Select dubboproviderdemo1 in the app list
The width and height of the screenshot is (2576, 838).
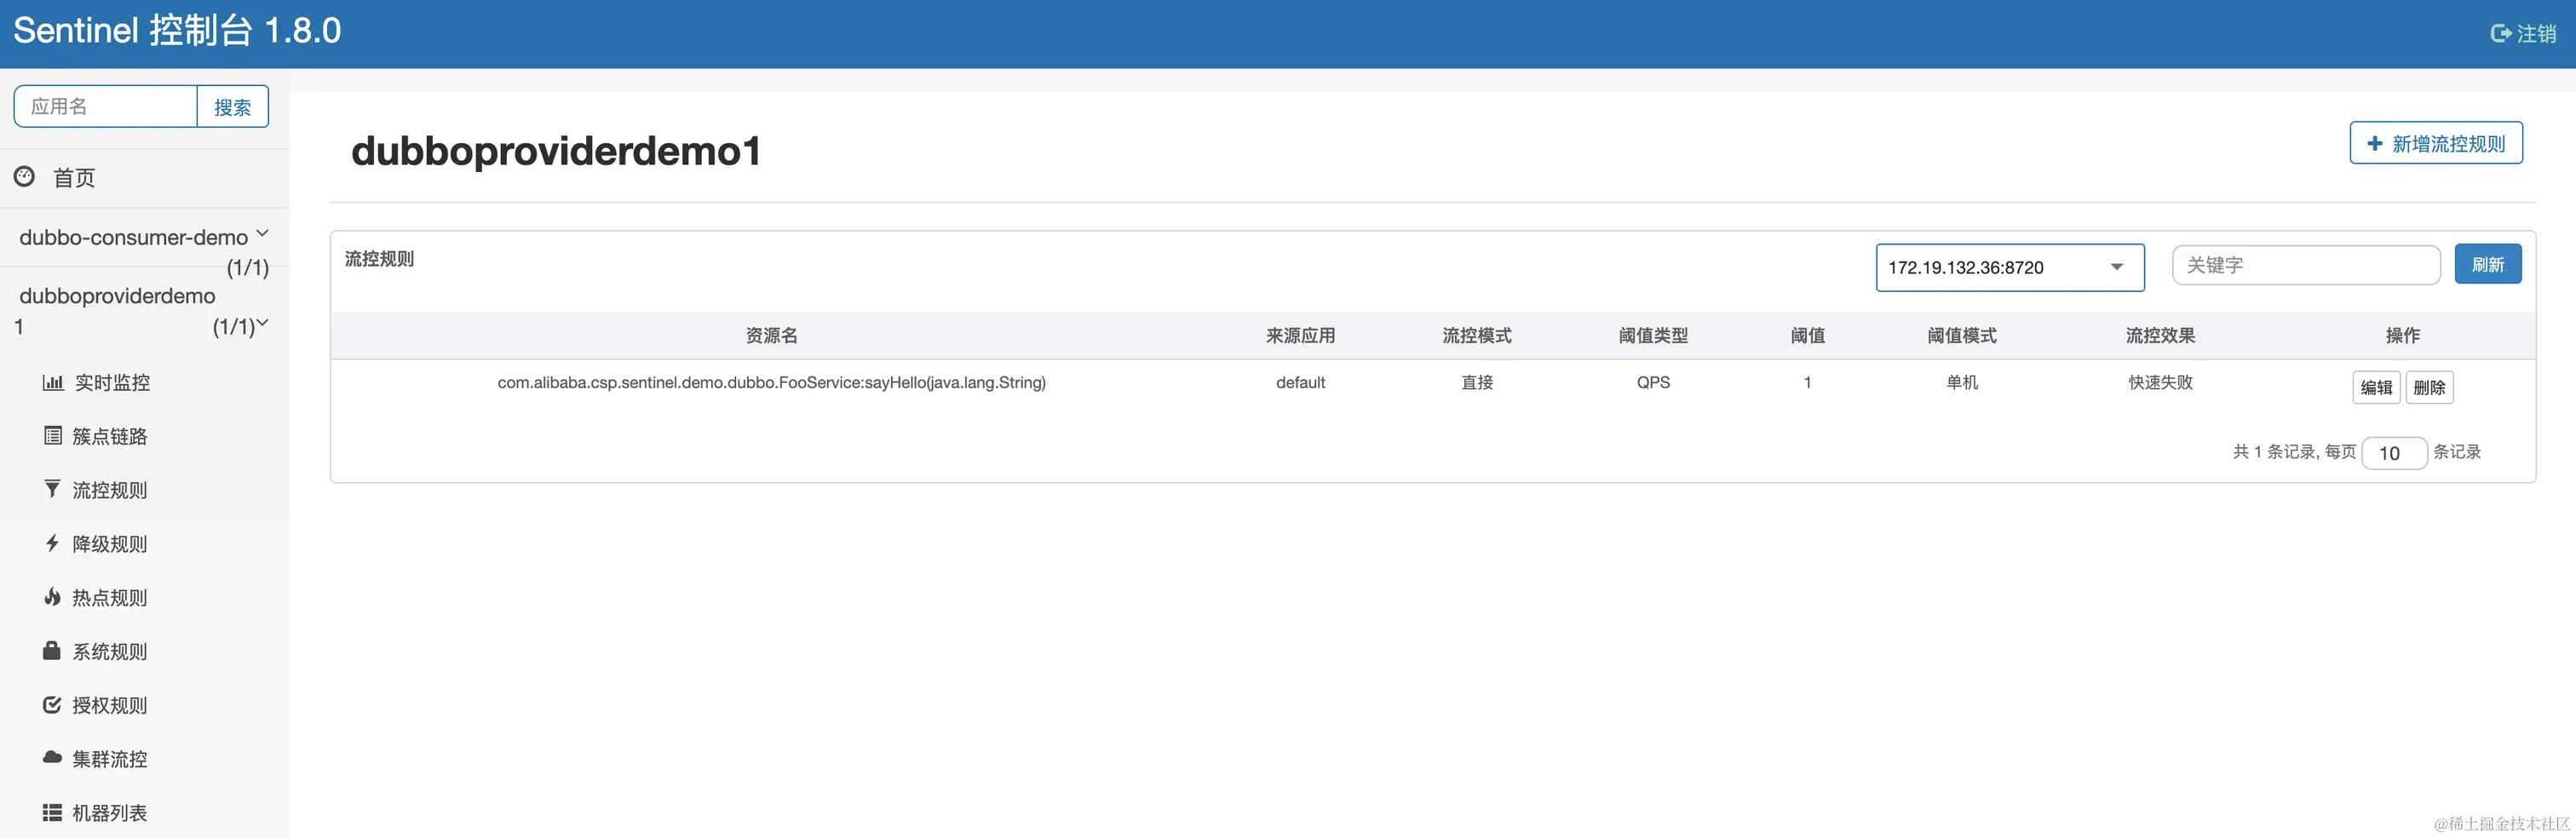tap(117, 310)
